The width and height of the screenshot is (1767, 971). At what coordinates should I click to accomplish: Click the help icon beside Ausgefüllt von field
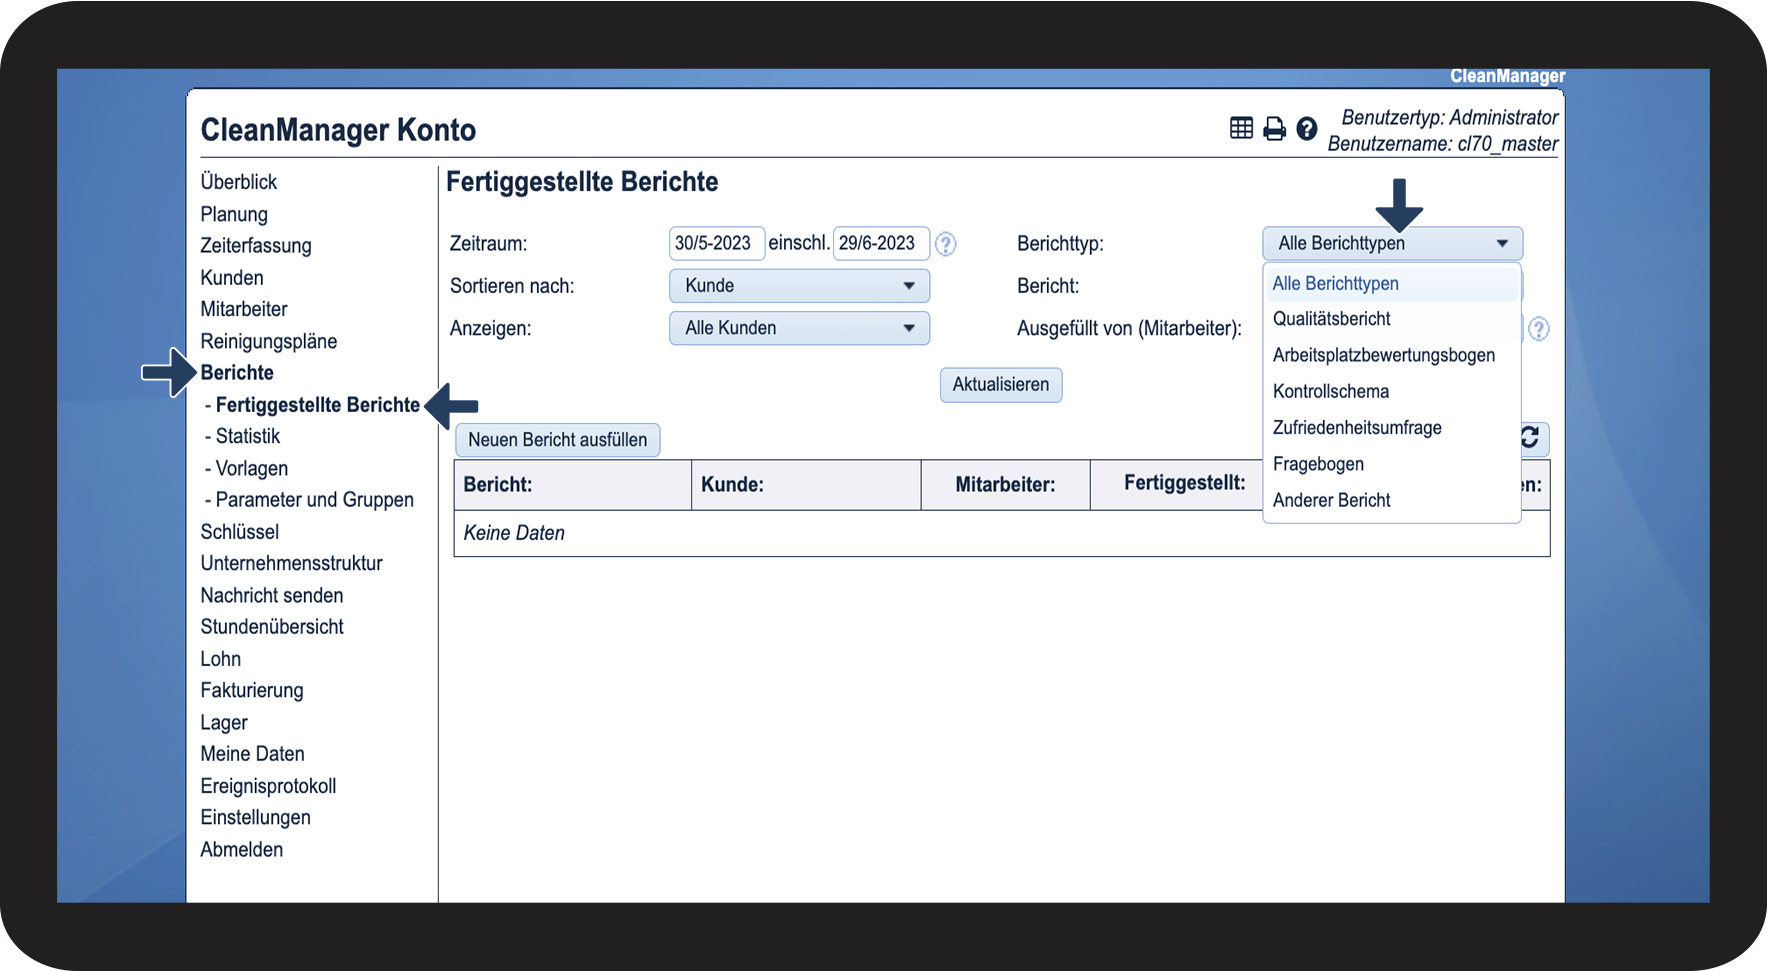pos(1539,329)
